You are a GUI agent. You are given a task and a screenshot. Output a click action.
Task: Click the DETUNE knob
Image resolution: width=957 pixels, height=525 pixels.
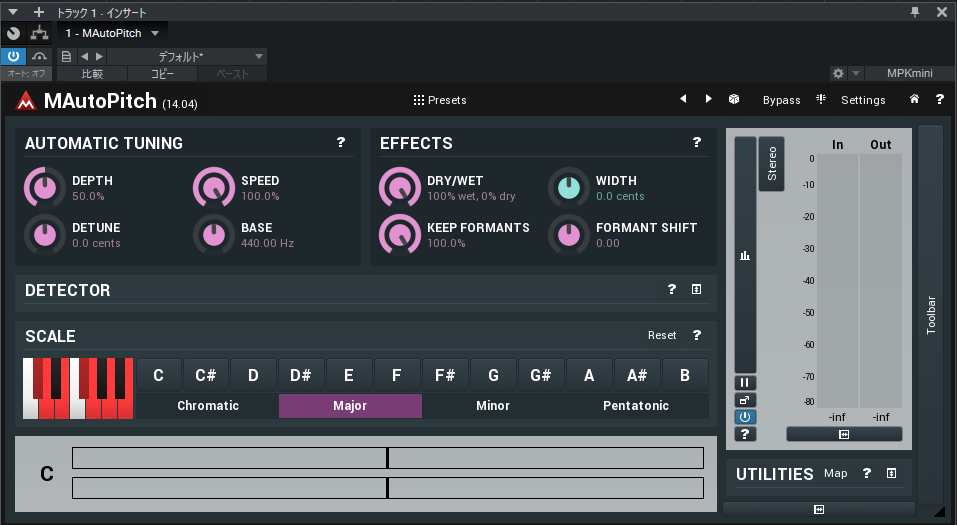(45, 234)
